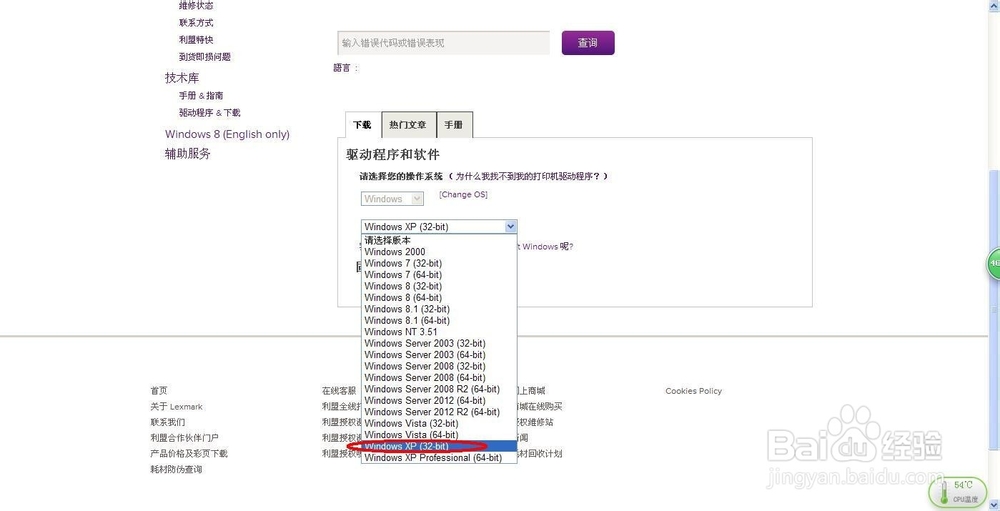
Task: Choose highlighted Windows XP (32-bit) option
Action: [439, 447]
